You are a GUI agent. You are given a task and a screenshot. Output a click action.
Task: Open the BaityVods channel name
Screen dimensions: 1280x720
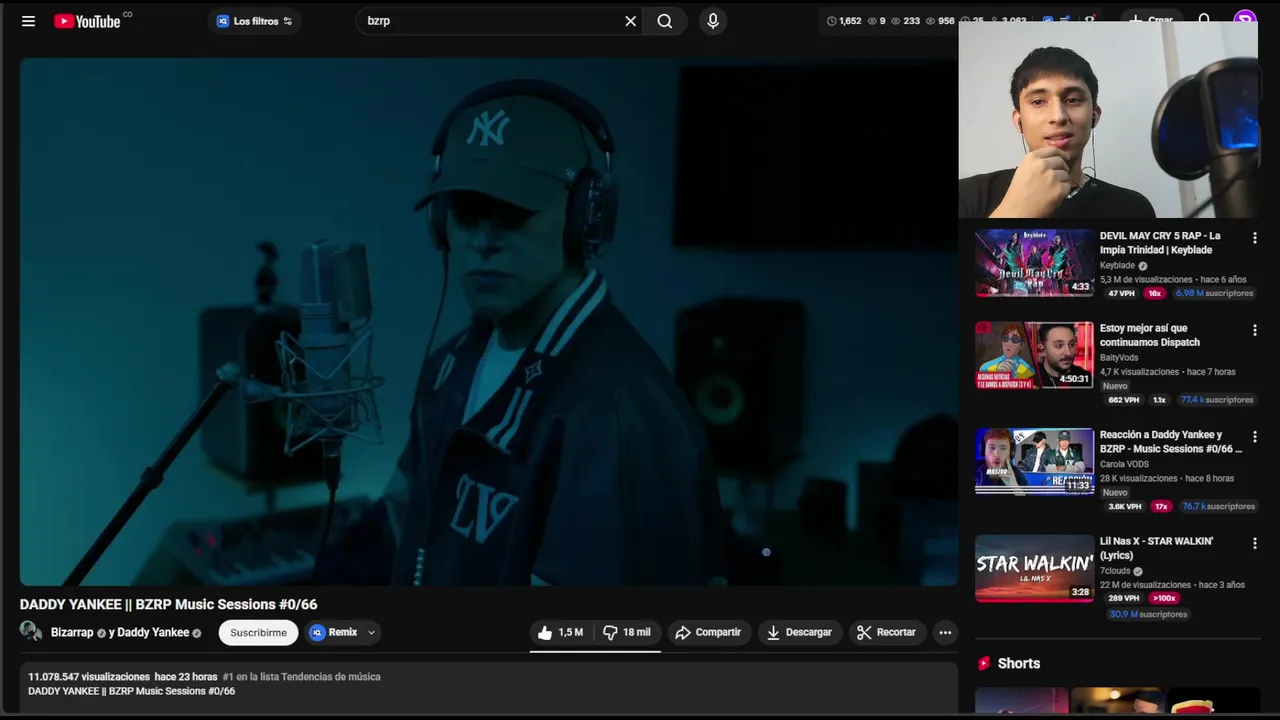pos(1119,357)
